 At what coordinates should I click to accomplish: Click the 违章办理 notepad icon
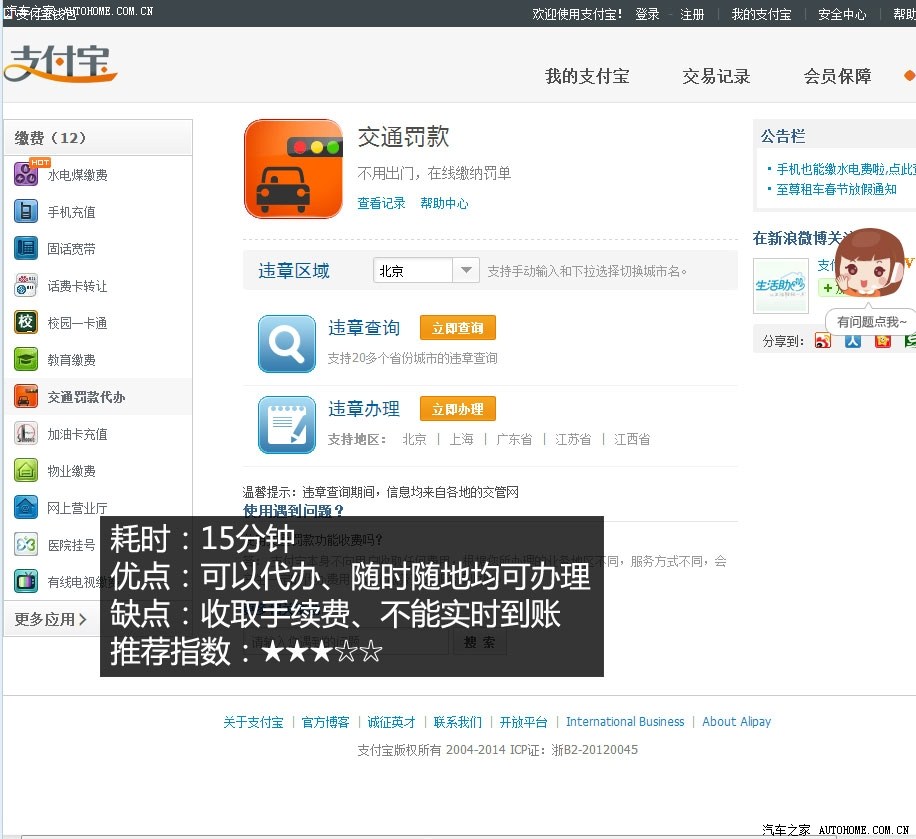(x=287, y=425)
